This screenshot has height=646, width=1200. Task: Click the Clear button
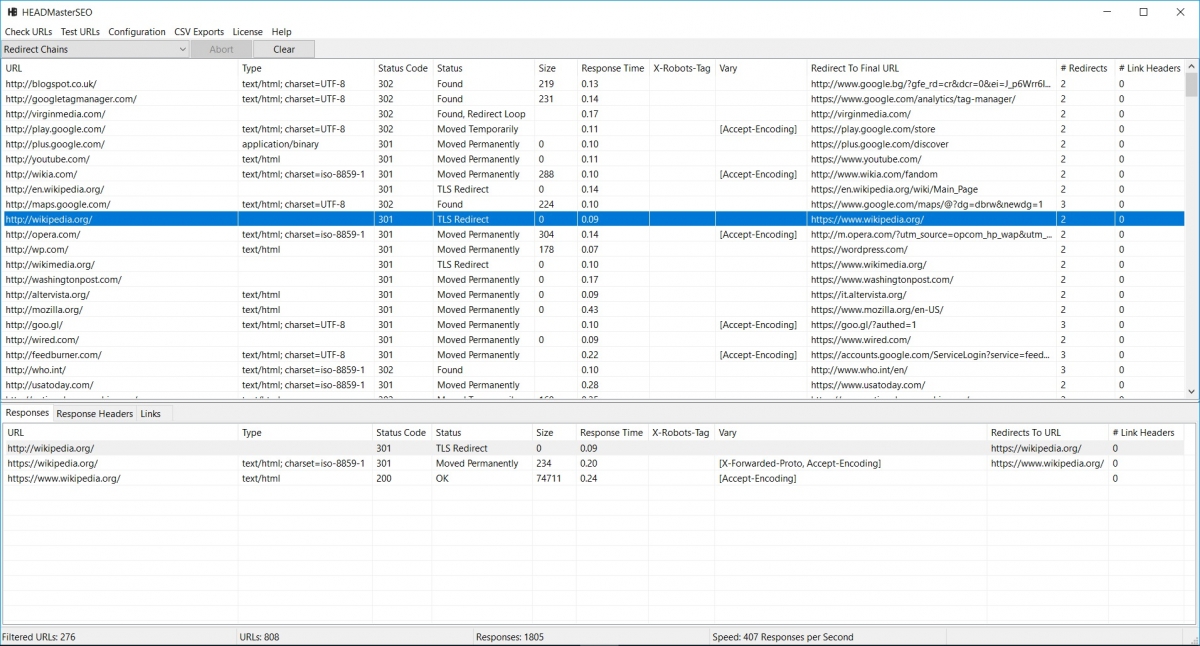pyautogui.click(x=284, y=49)
